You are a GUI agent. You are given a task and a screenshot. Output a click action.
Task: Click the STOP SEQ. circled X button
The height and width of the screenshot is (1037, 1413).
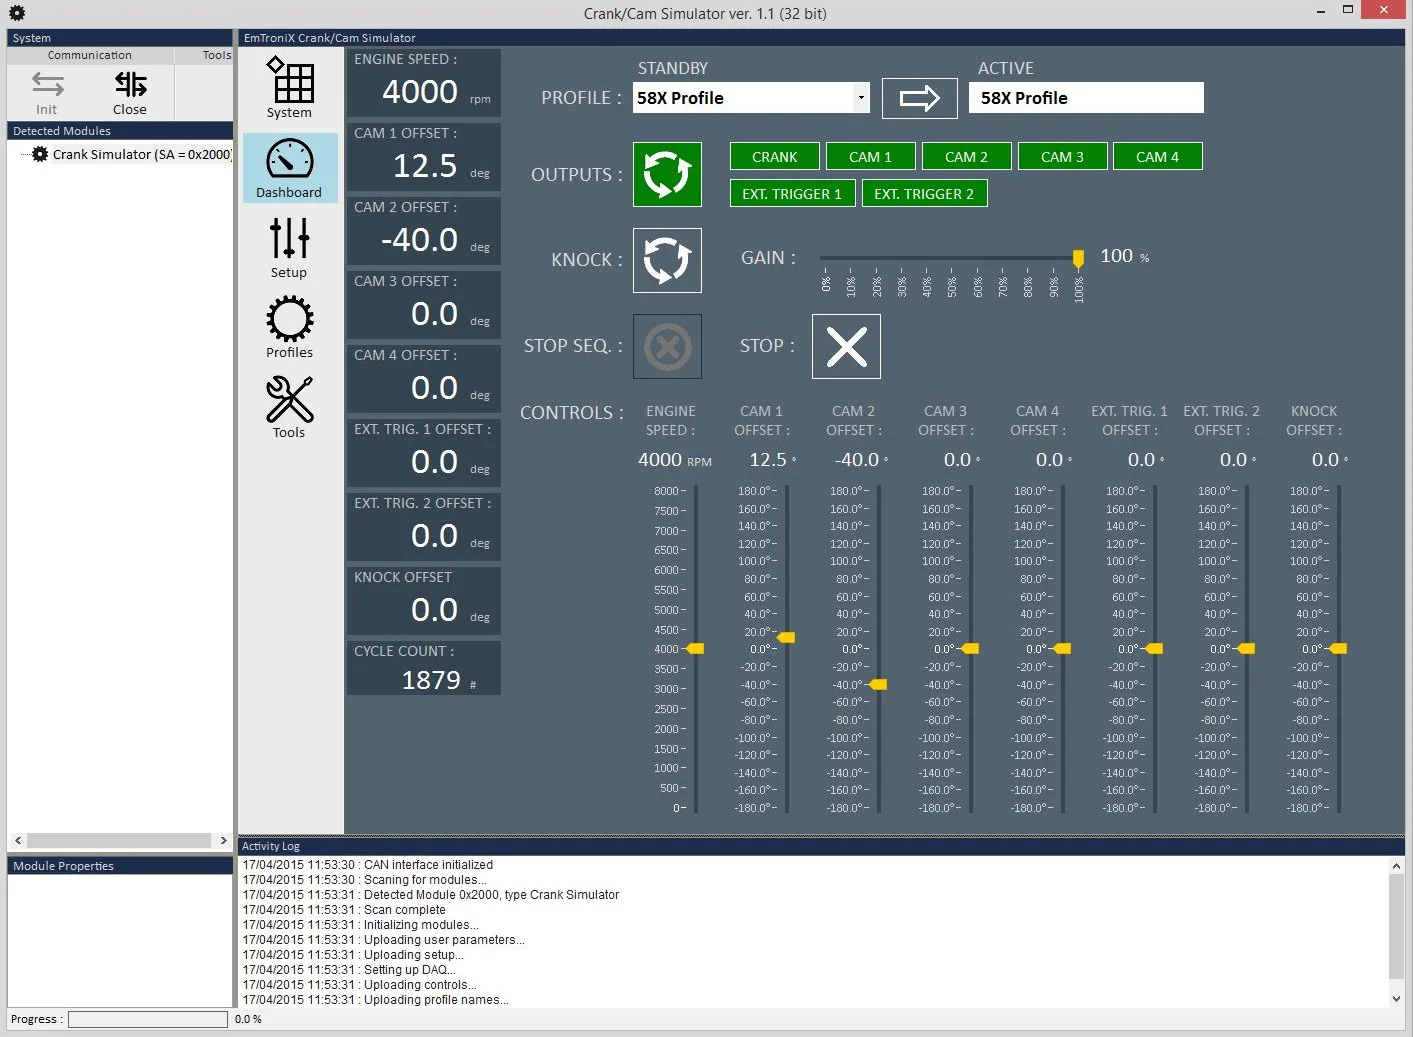667,346
